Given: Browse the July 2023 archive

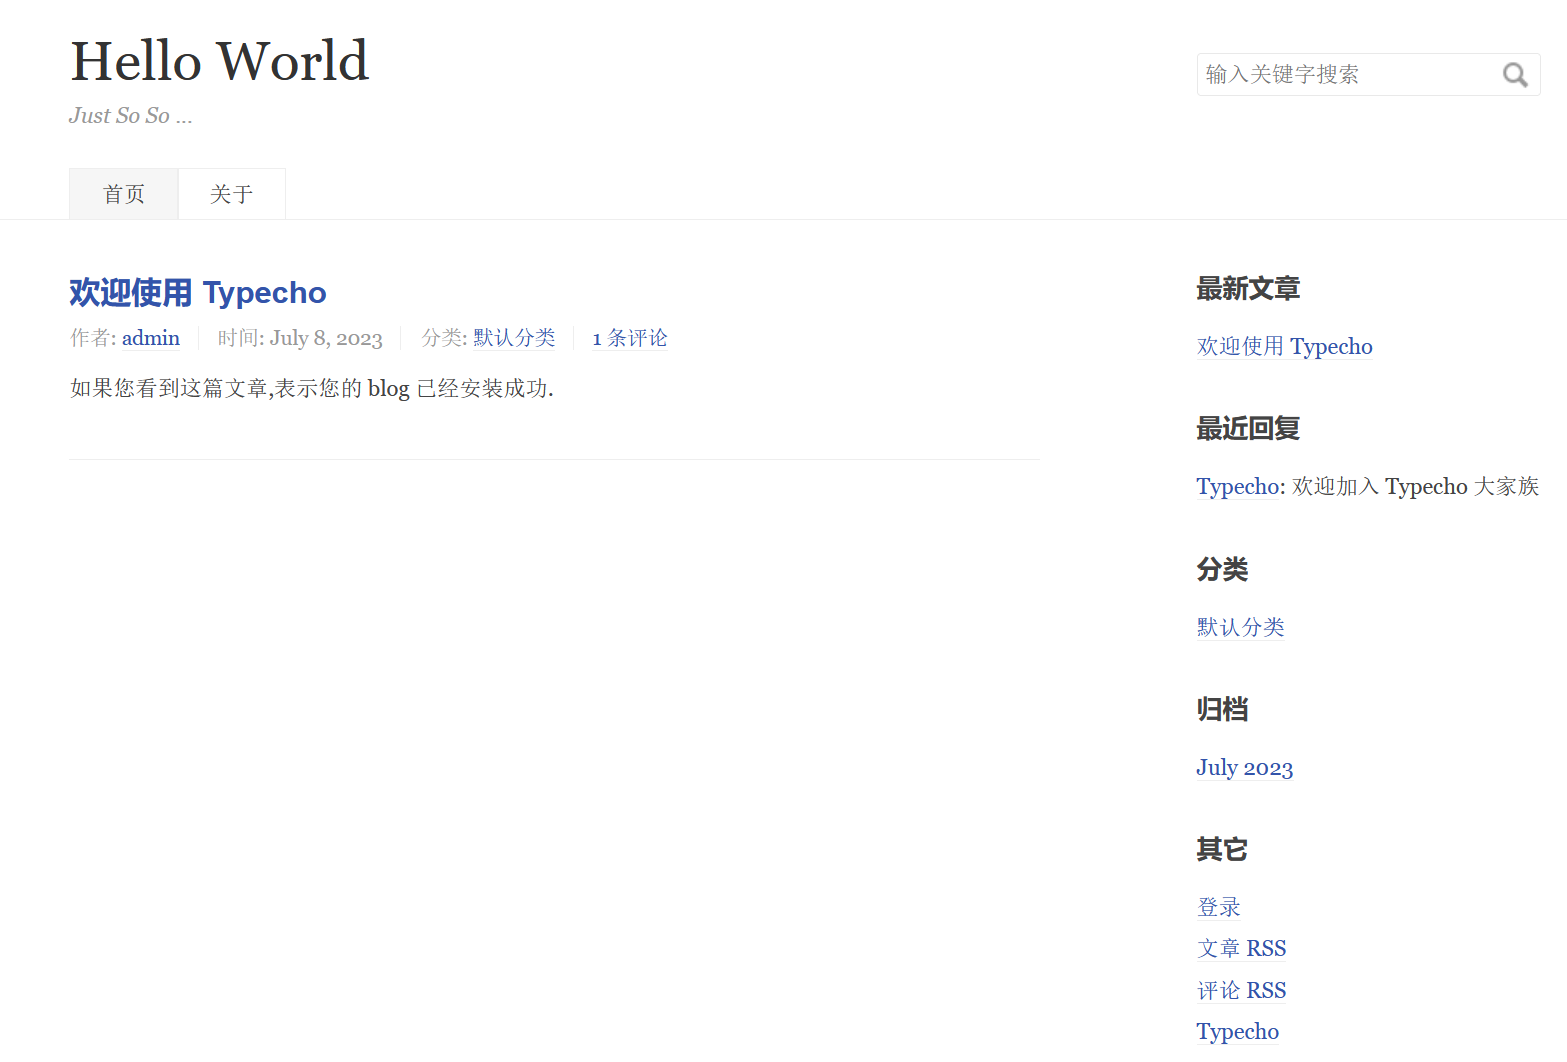Looking at the screenshot, I should tap(1244, 767).
